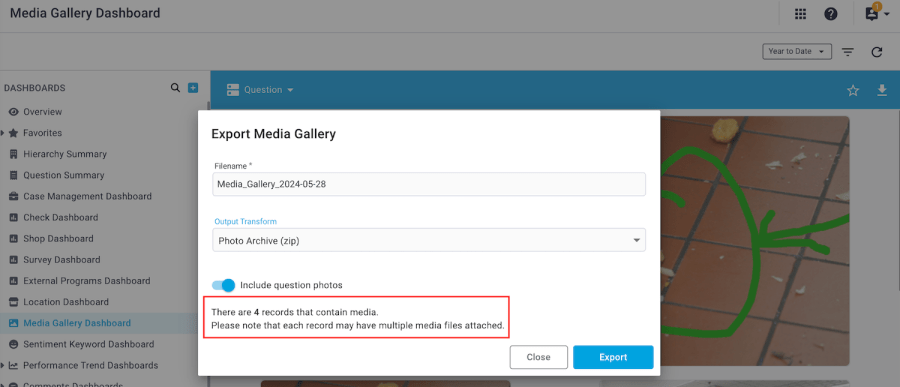900x387 pixels.
Task: Click the Question Summary document icon
Action: click(x=14, y=175)
